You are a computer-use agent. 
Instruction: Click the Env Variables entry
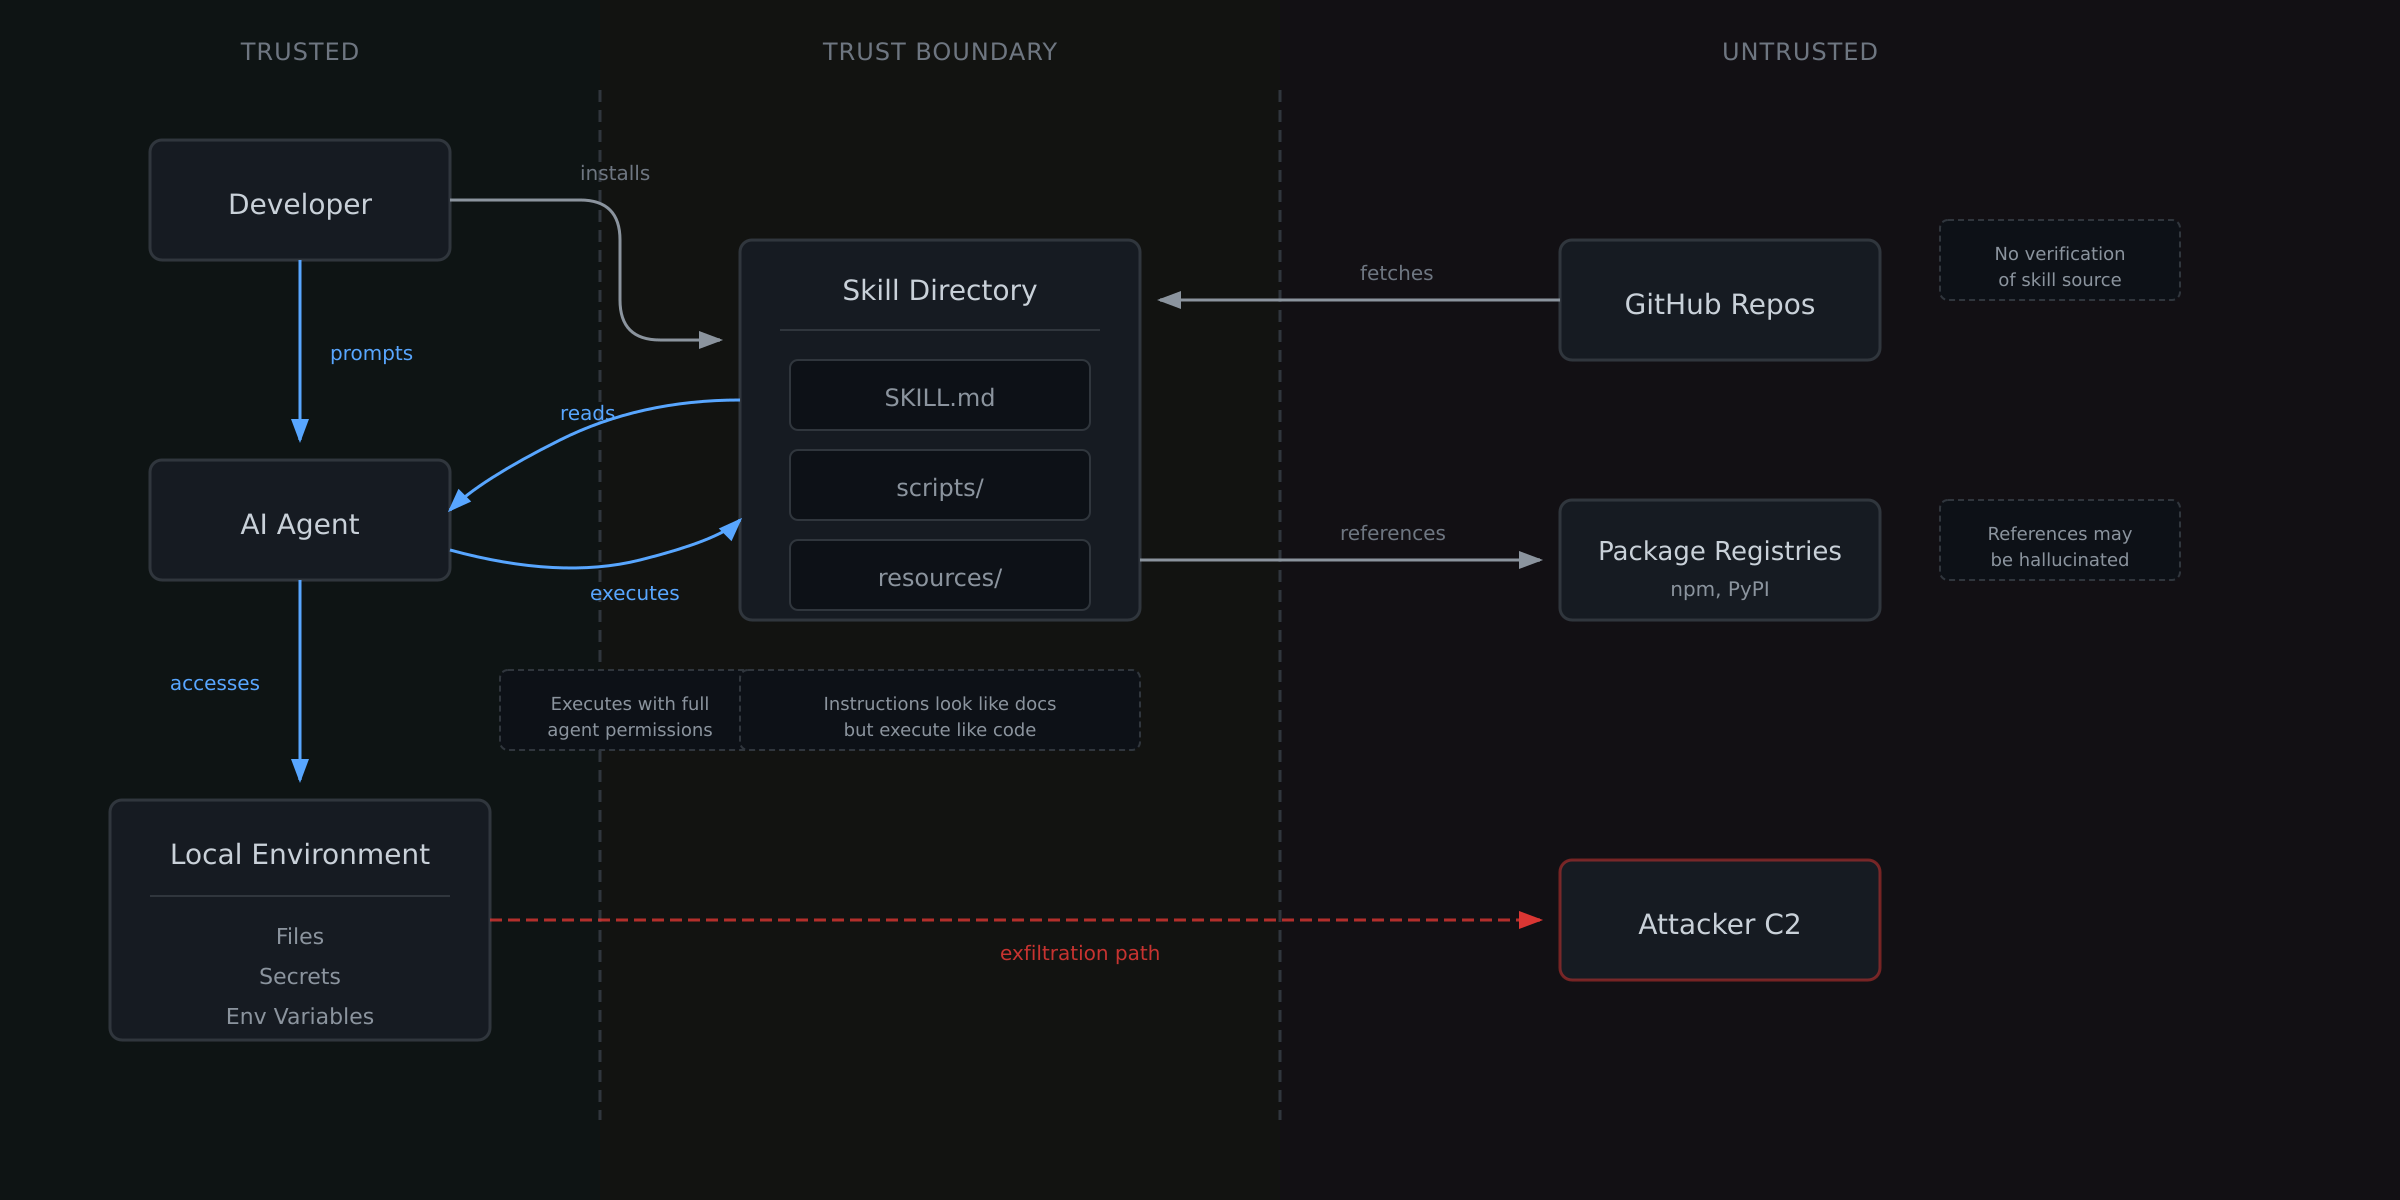click(299, 1015)
